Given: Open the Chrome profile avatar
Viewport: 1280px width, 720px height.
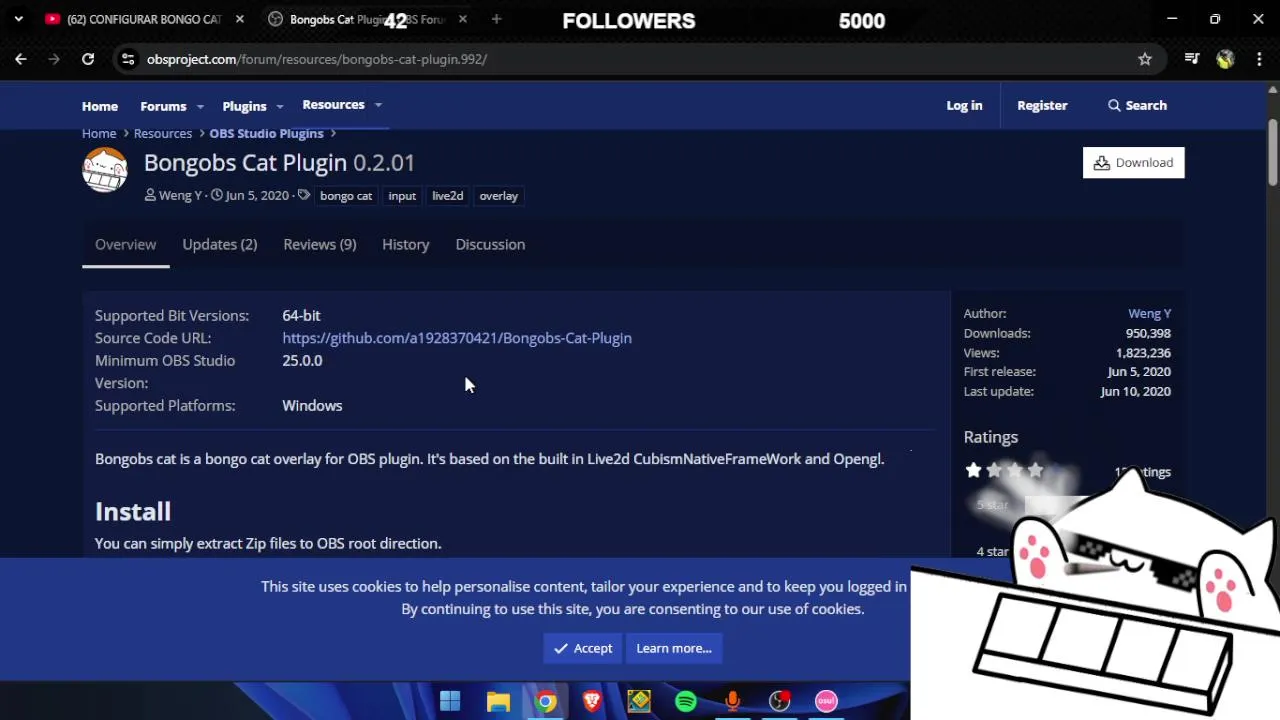Looking at the screenshot, I should [1225, 59].
